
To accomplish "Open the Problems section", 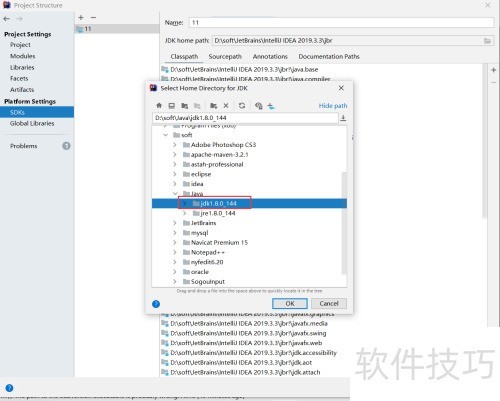I will pyautogui.click(x=23, y=146).
